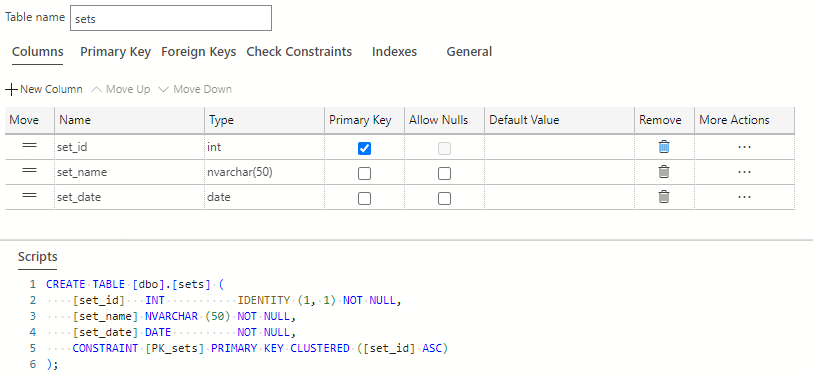This screenshot has width=813, height=375.
Task: Show more actions for set_date row
Action: pos(744,197)
